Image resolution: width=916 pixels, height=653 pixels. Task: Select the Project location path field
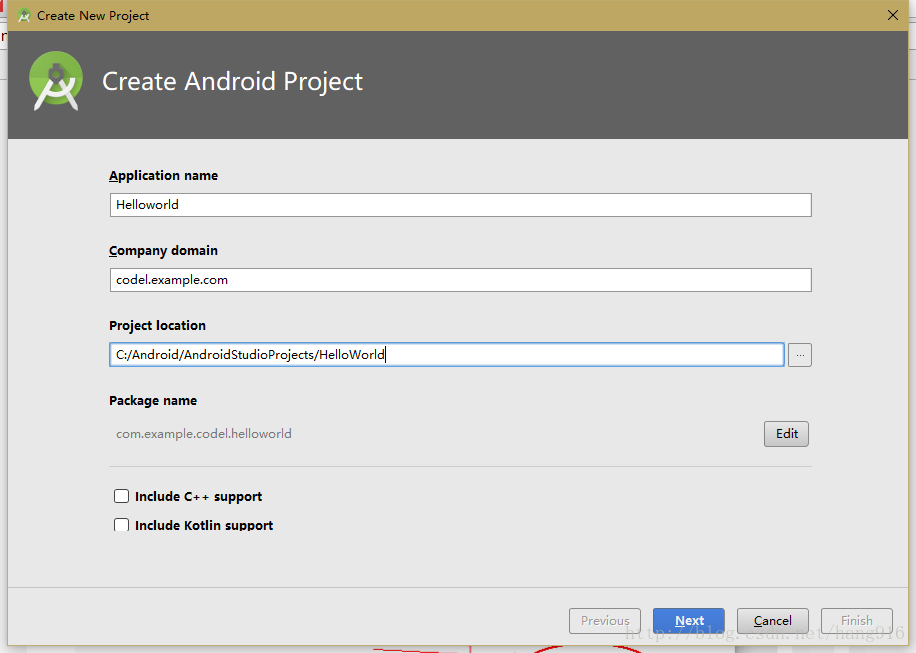(446, 355)
